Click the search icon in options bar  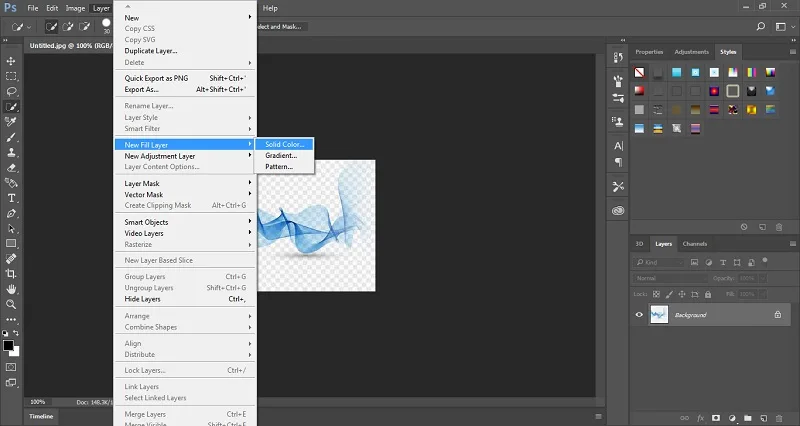760,27
